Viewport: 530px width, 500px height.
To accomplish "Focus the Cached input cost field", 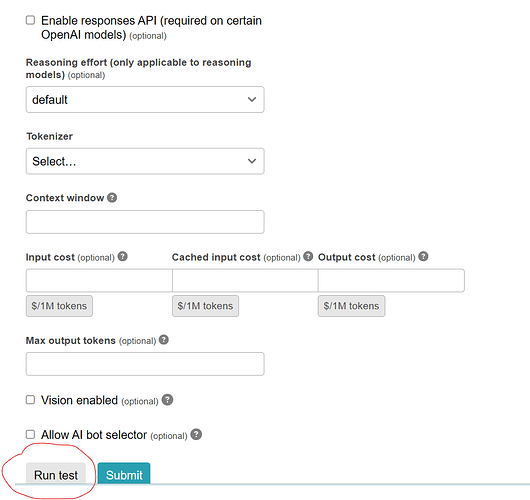I will [245, 281].
